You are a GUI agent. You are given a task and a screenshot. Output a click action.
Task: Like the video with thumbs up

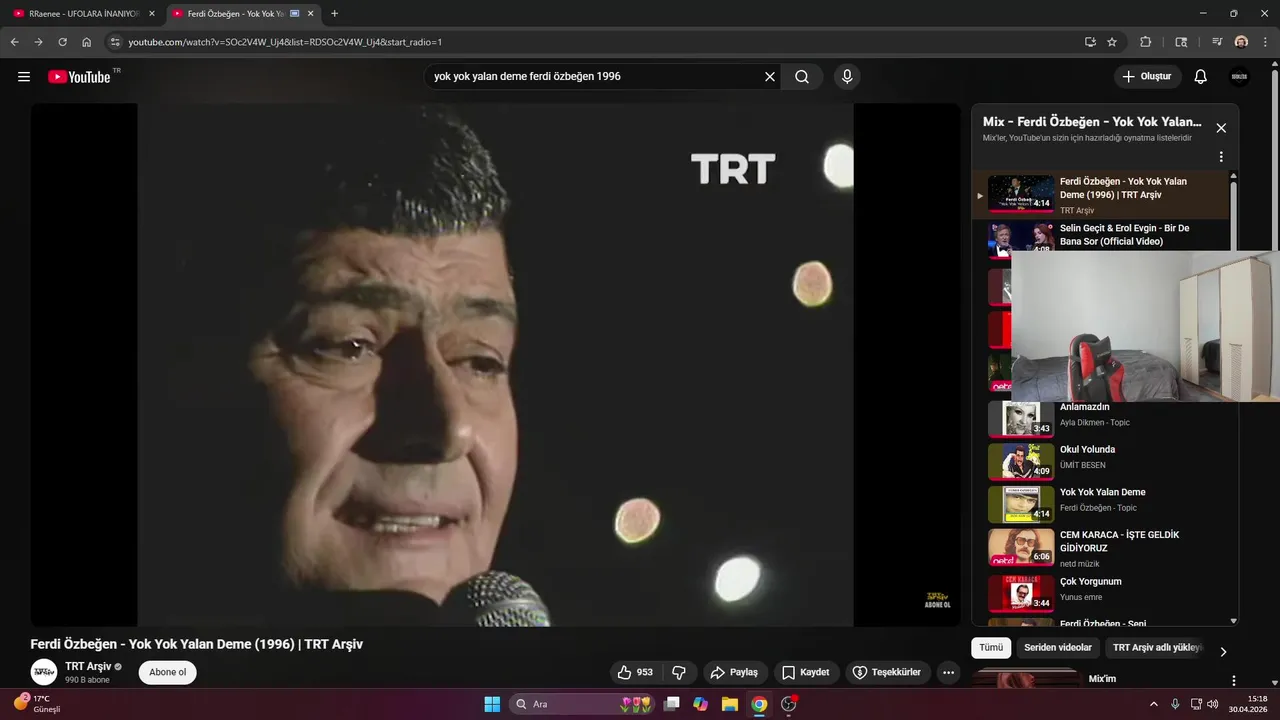tap(635, 672)
